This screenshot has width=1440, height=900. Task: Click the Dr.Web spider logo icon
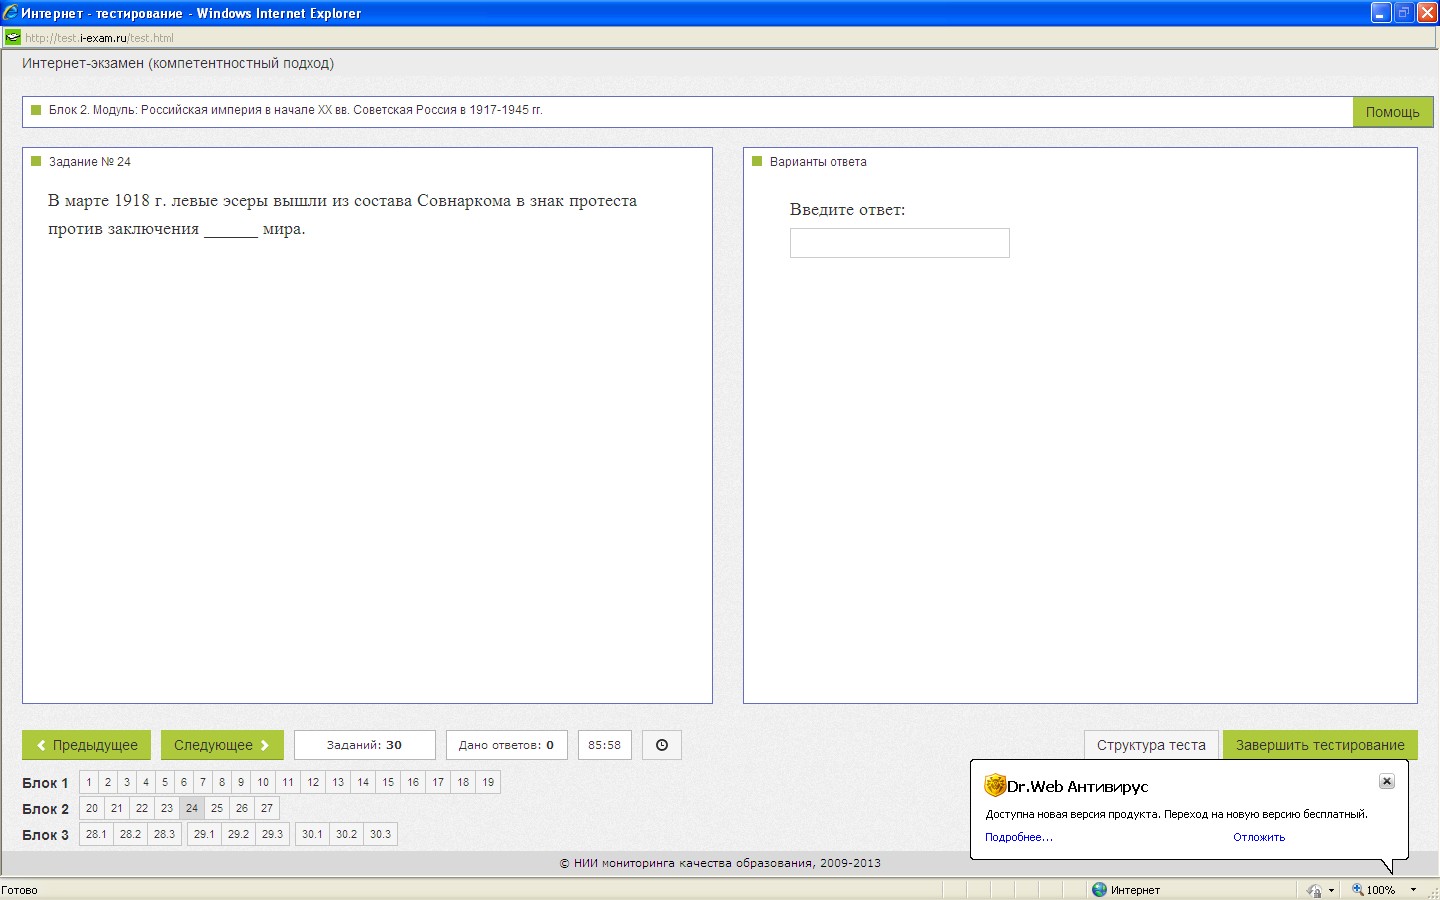pyautogui.click(x=995, y=785)
